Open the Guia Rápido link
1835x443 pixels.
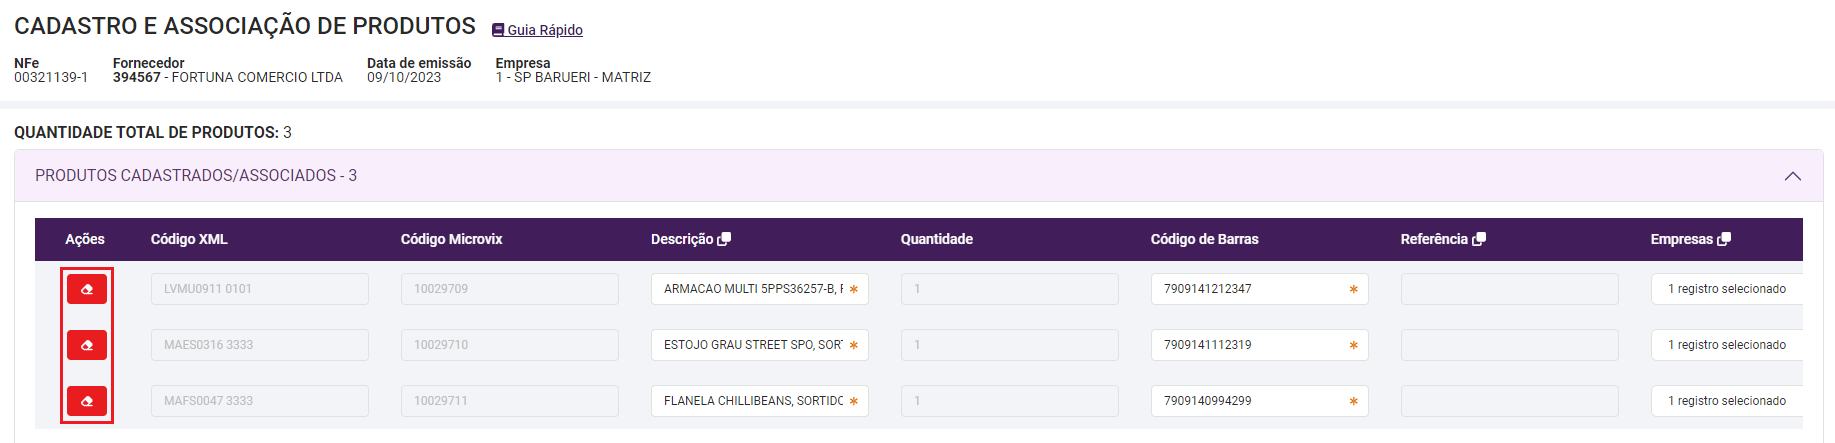545,30
